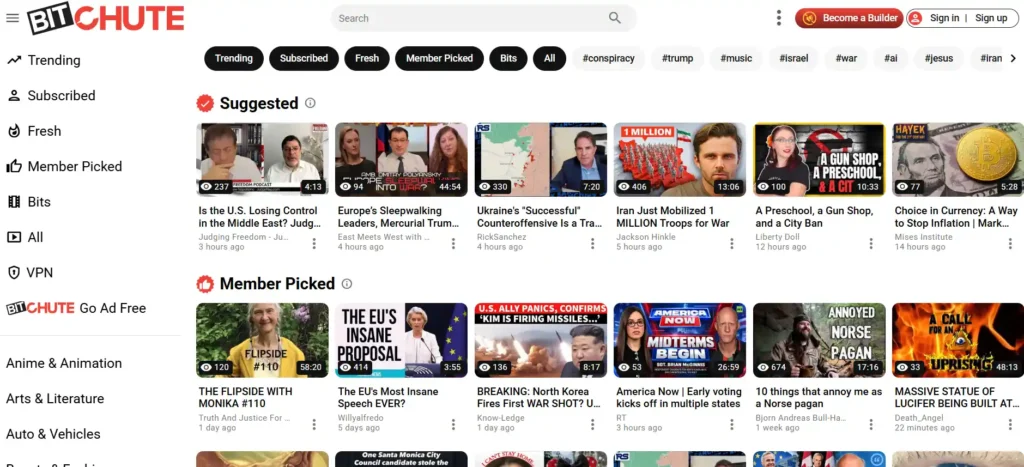
Task: Click the Know-Ledge channel name
Action: (501, 417)
